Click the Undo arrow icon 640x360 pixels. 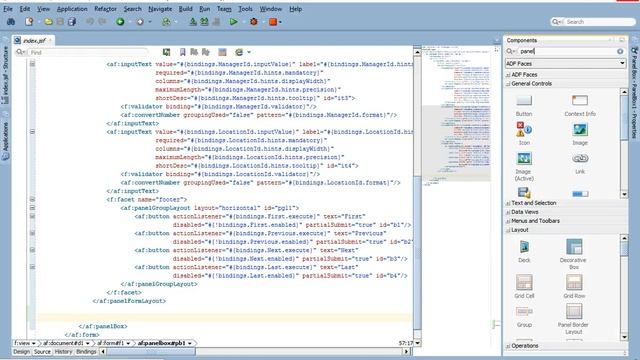click(90, 22)
